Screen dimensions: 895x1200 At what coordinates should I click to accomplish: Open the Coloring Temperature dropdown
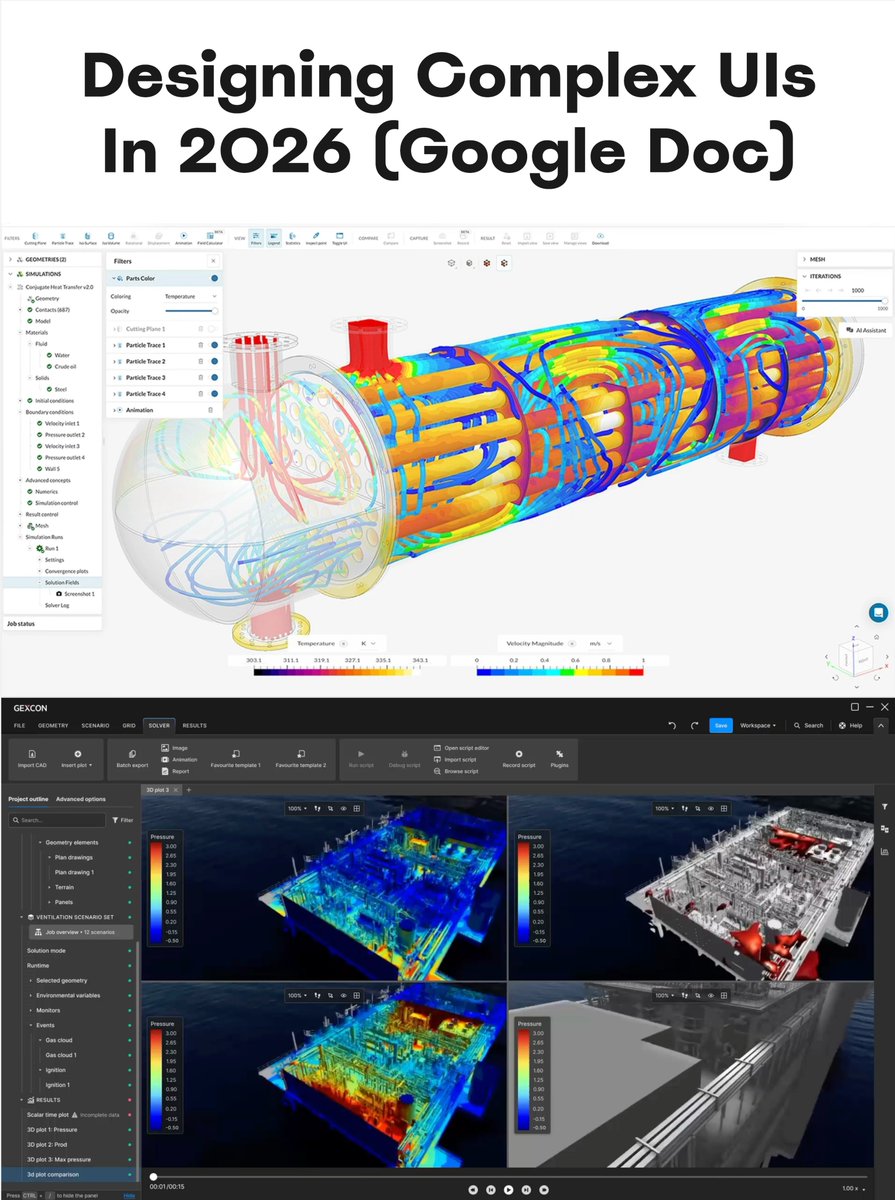pyautogui.click(x=190, y=296)
